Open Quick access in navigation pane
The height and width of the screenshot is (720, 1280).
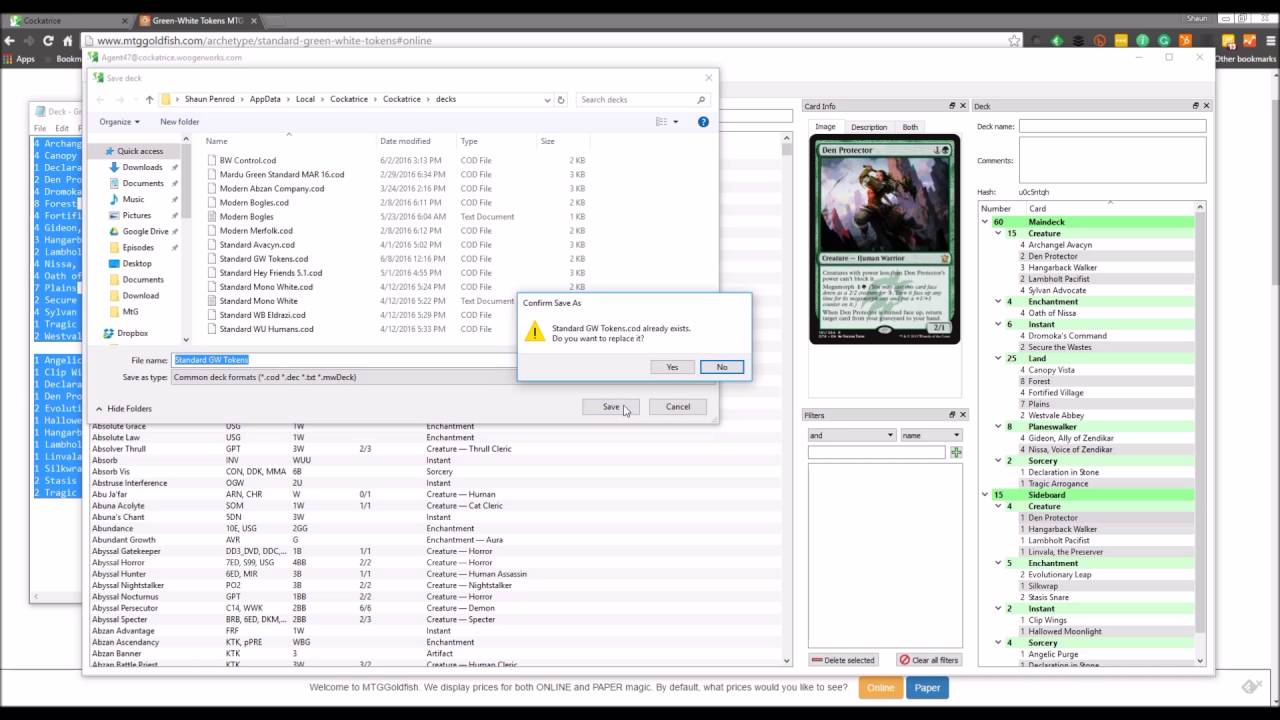tap(140, 151)
